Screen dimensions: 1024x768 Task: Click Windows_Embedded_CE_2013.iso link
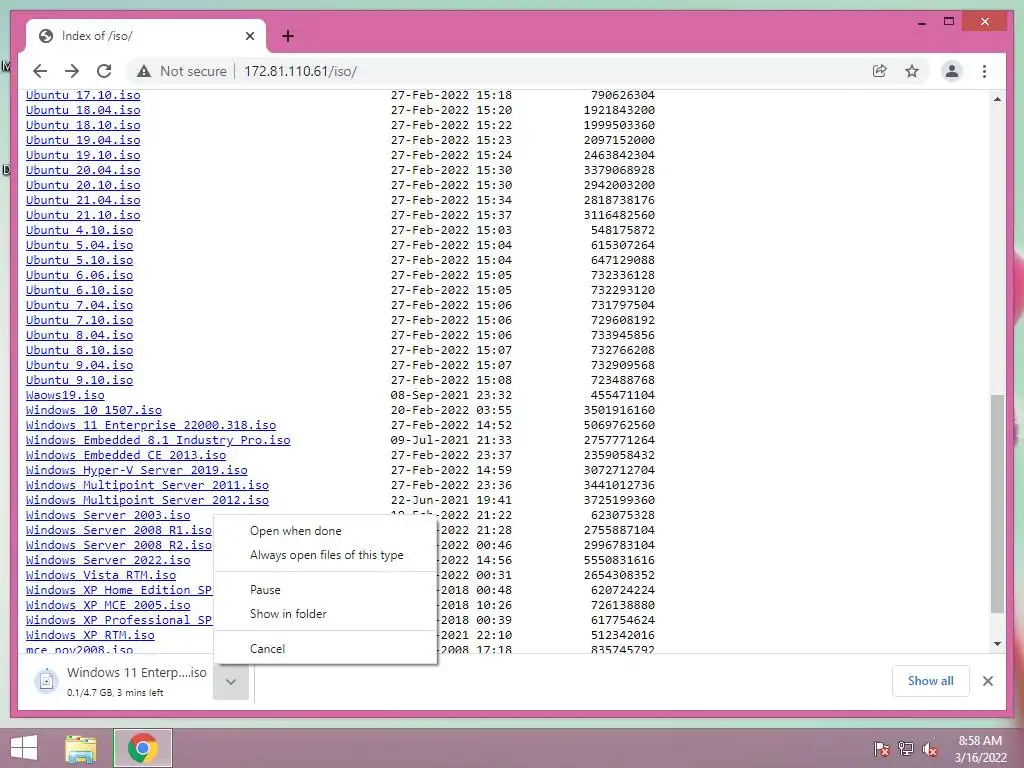tap(125, 455)
